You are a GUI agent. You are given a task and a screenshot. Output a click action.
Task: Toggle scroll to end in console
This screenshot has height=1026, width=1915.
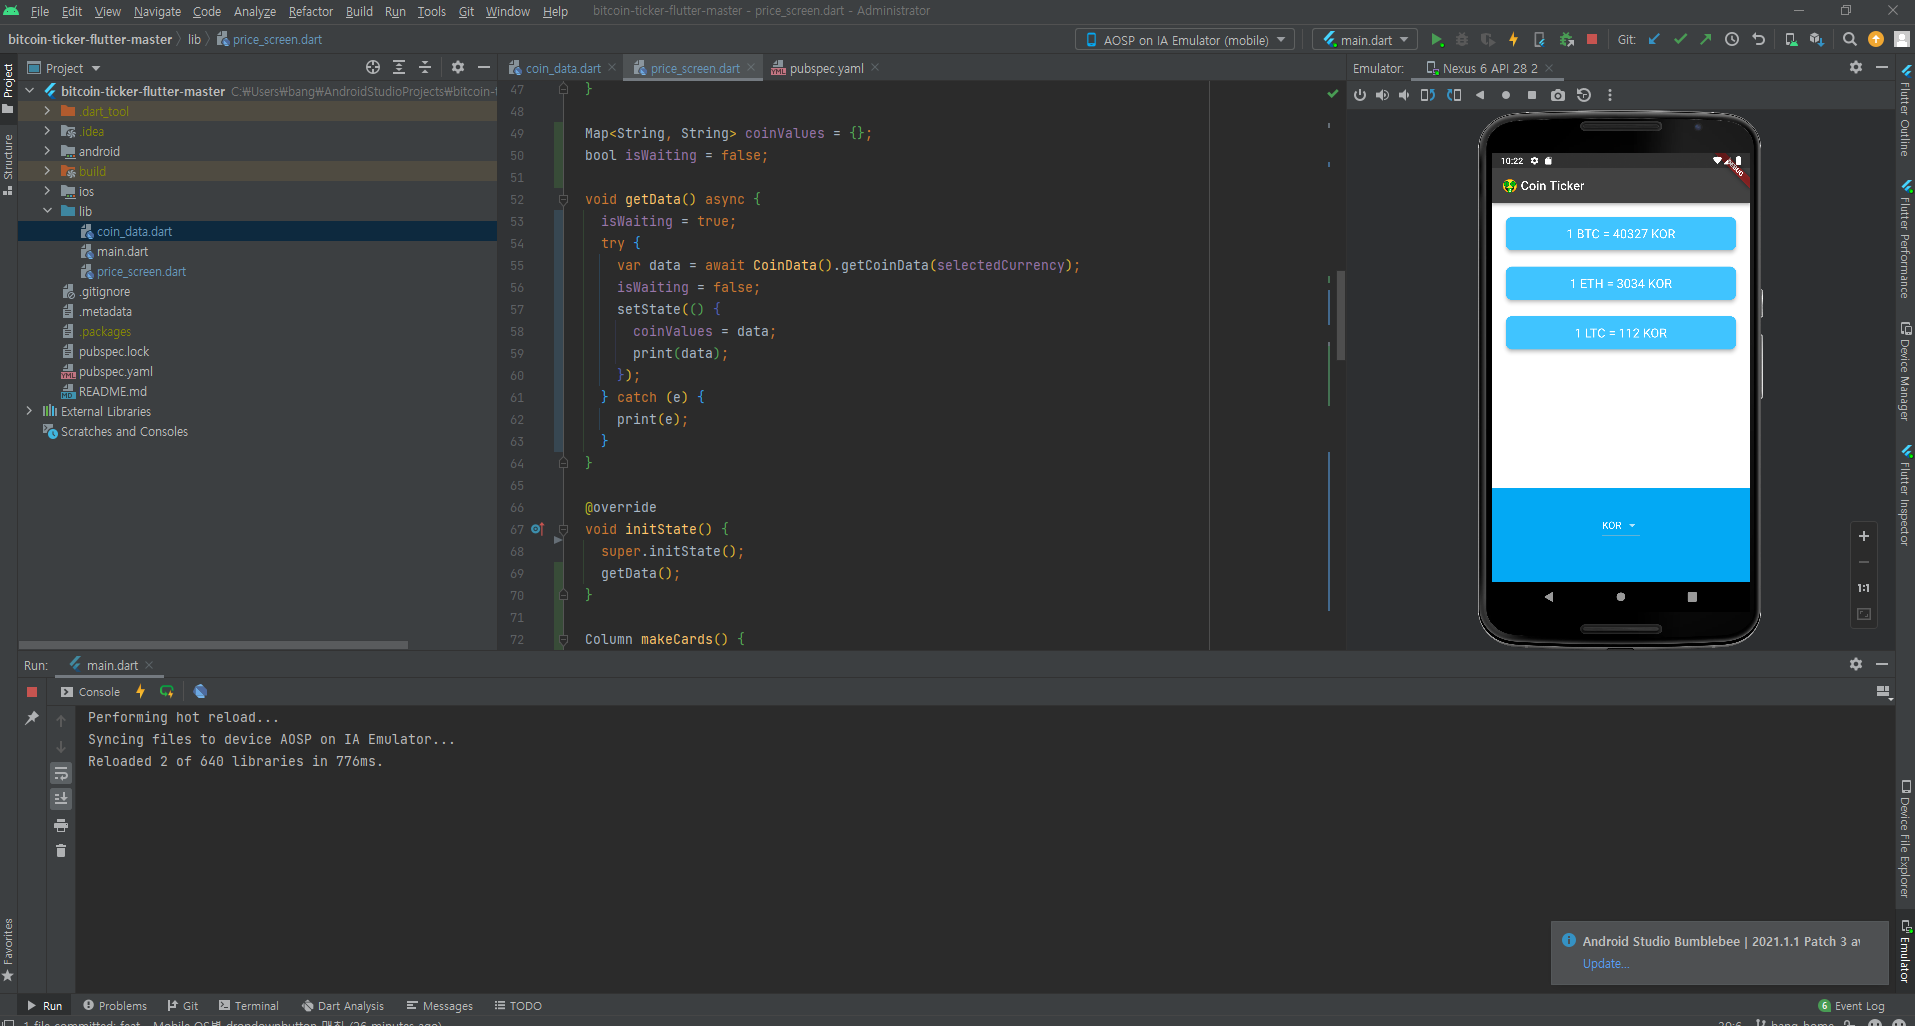(x=61, y=799)
